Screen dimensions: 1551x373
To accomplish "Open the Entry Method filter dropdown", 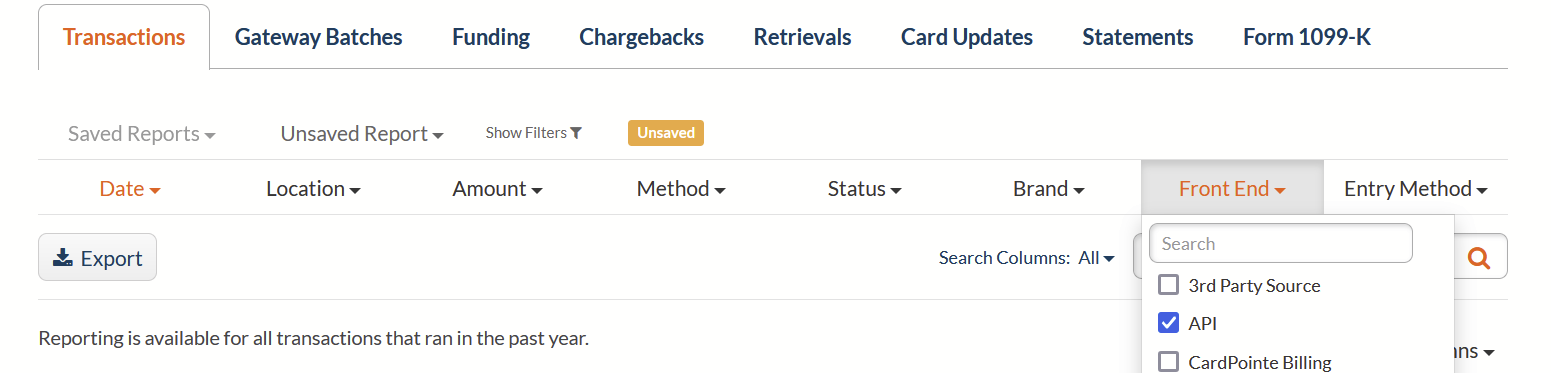I will point(1415,188).
